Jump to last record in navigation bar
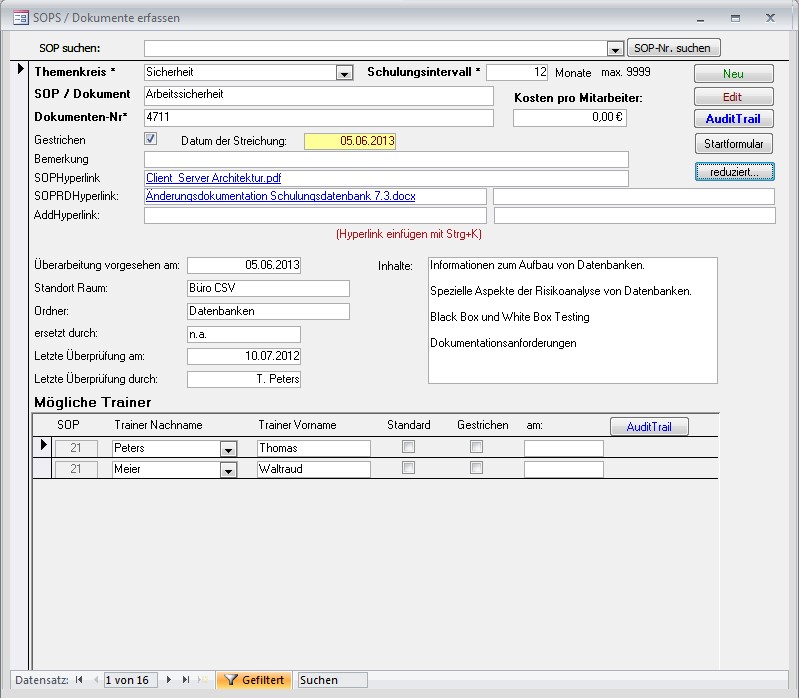This screenshot has width=799, height=698. point(186,680)
